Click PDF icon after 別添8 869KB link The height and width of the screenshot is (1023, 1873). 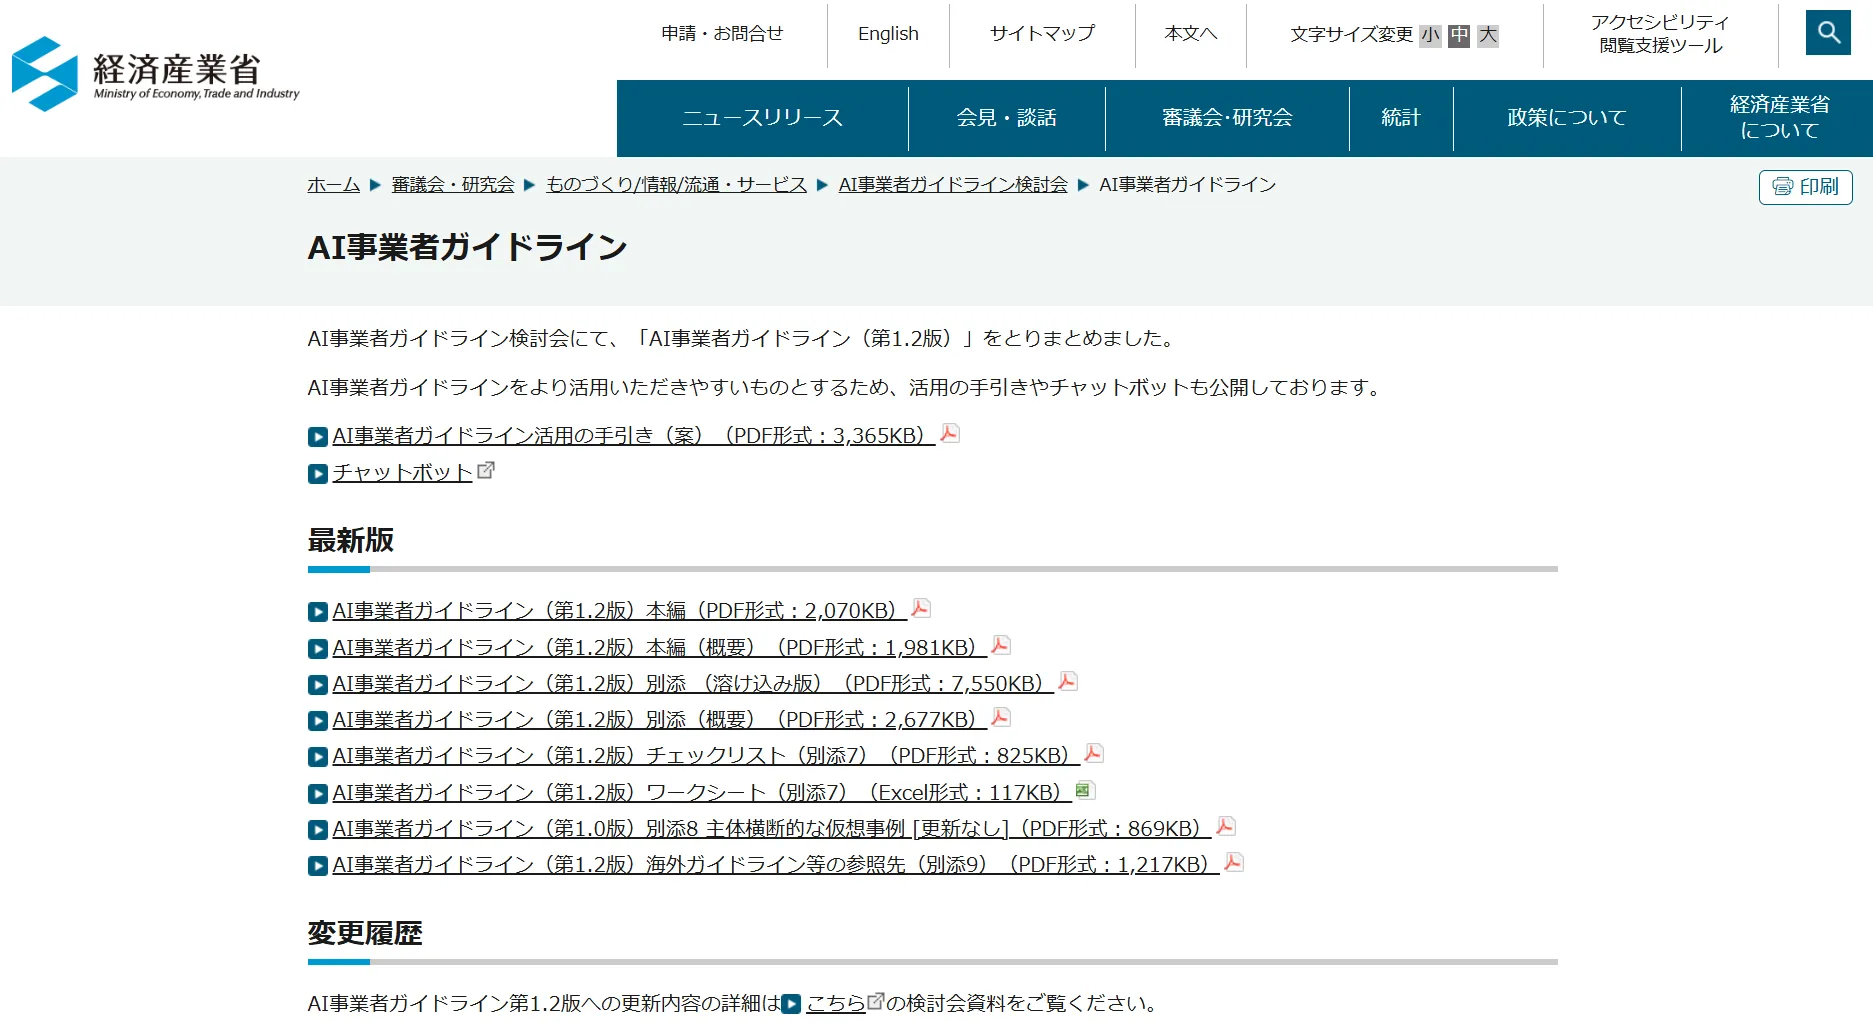click(1226, 826)
